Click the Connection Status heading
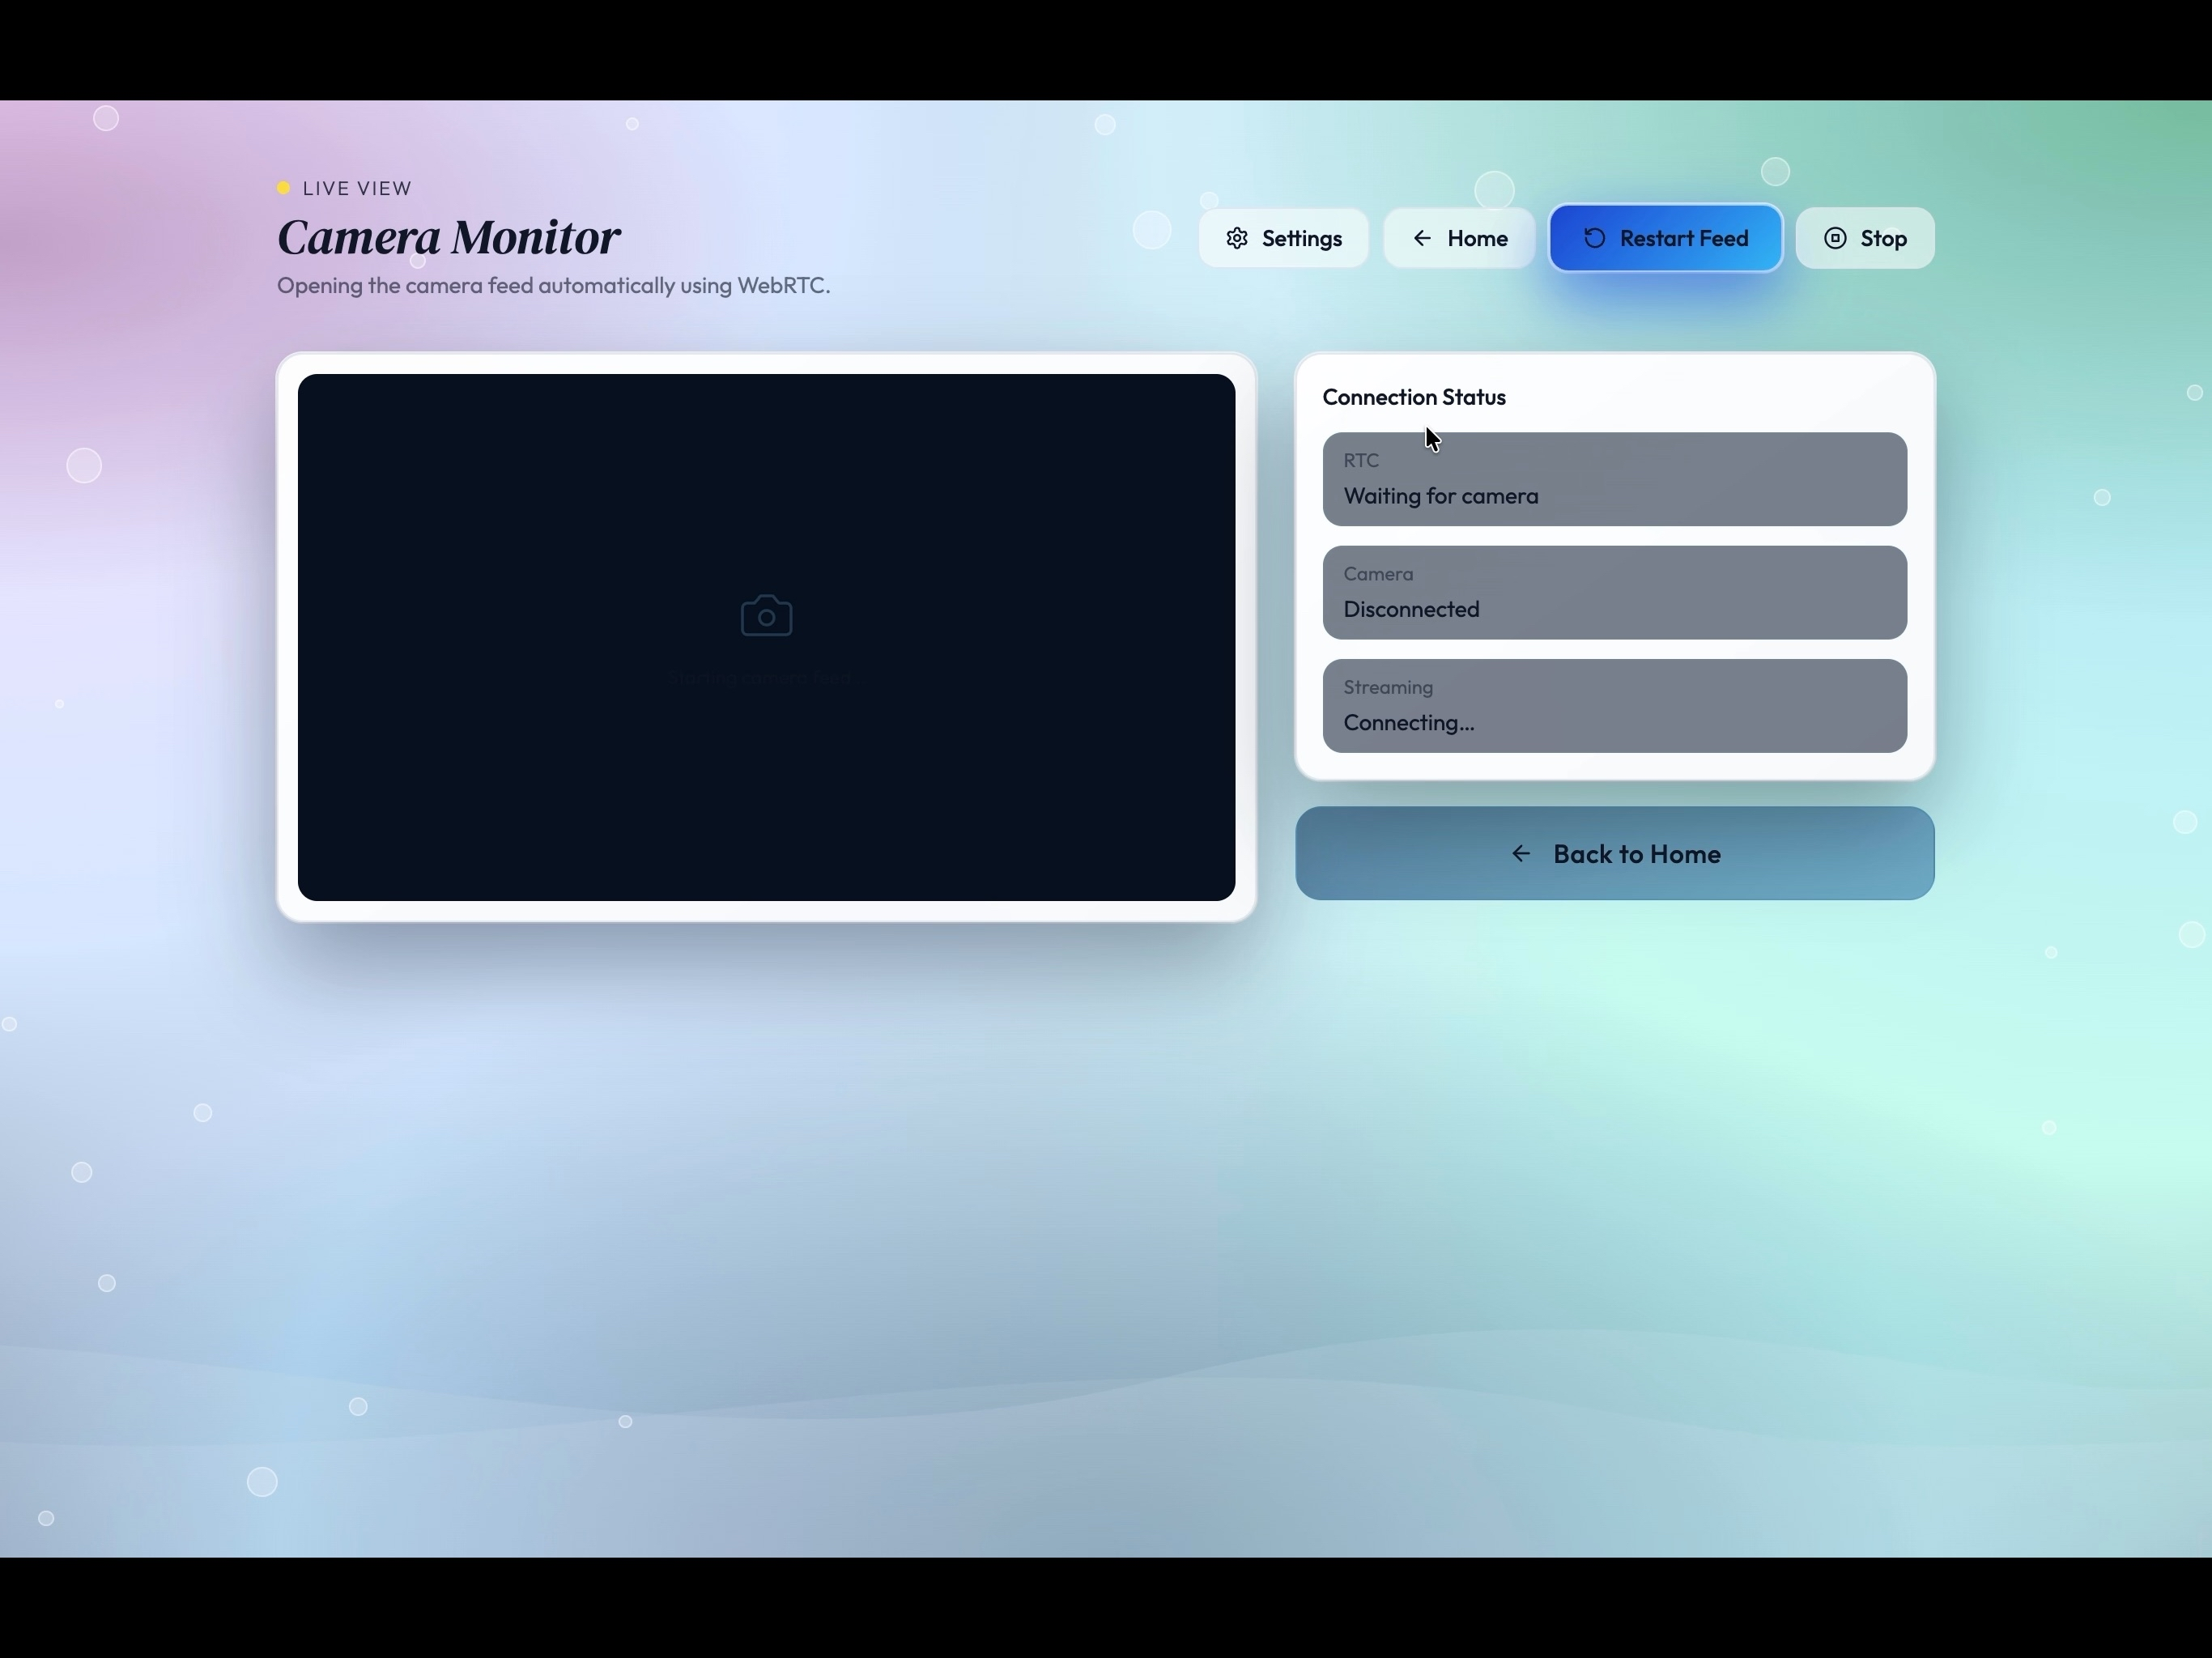 [1413, 397]
